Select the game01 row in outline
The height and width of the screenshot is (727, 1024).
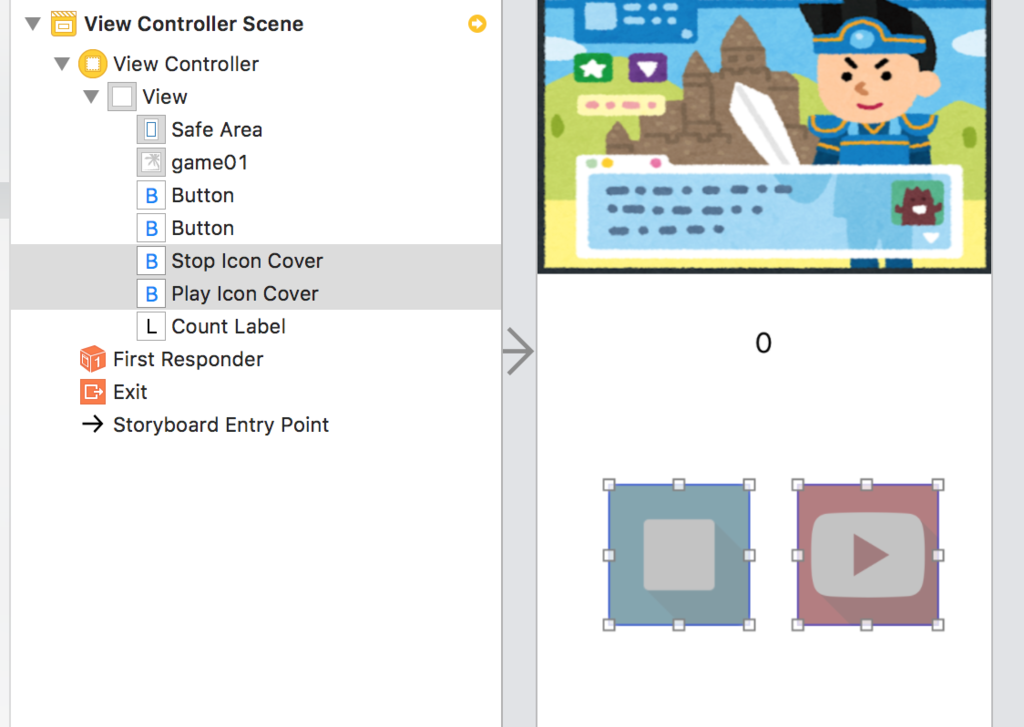pos(256,162)
